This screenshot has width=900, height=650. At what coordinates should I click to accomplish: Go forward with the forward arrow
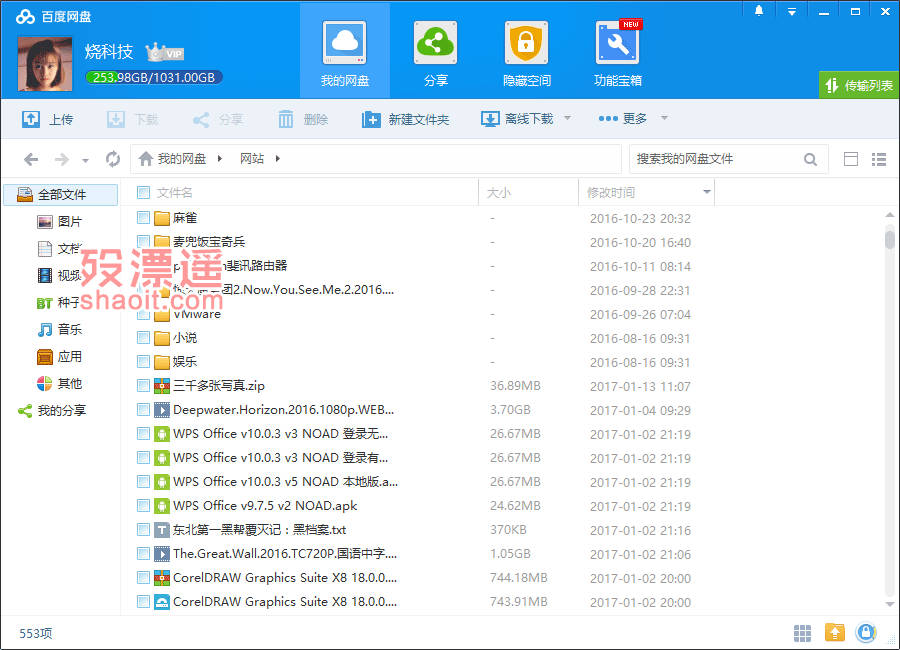61,159
